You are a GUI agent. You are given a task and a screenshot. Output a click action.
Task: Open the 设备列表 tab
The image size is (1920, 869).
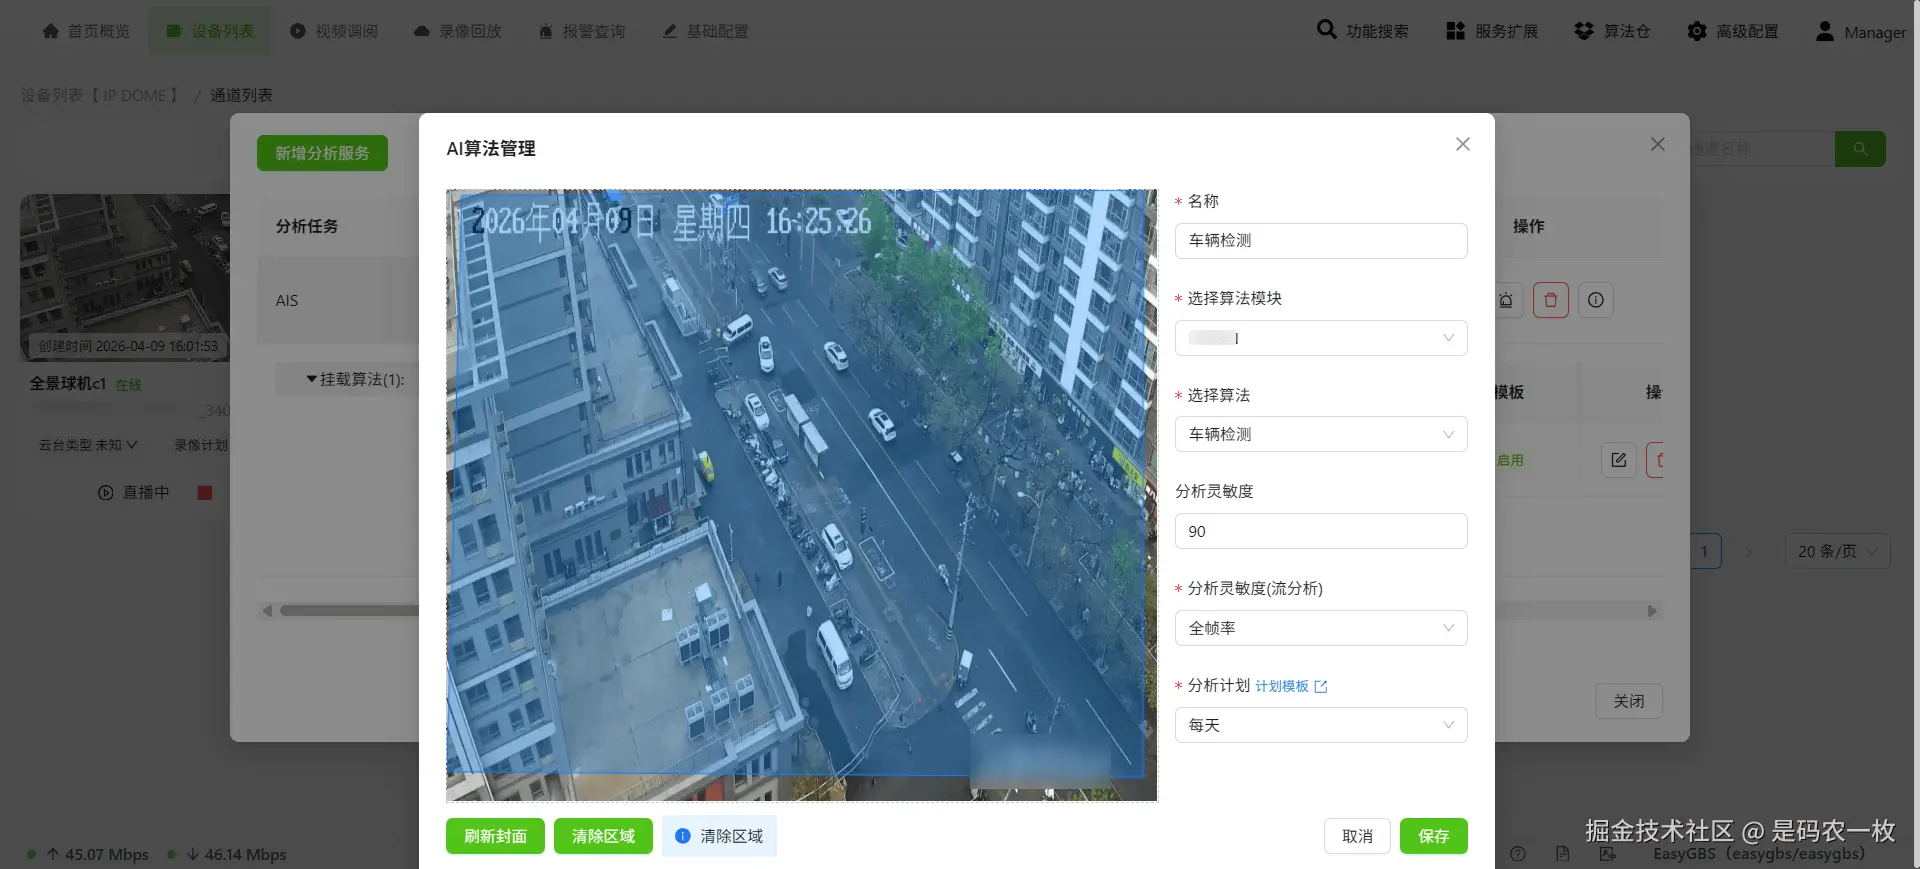210,31
